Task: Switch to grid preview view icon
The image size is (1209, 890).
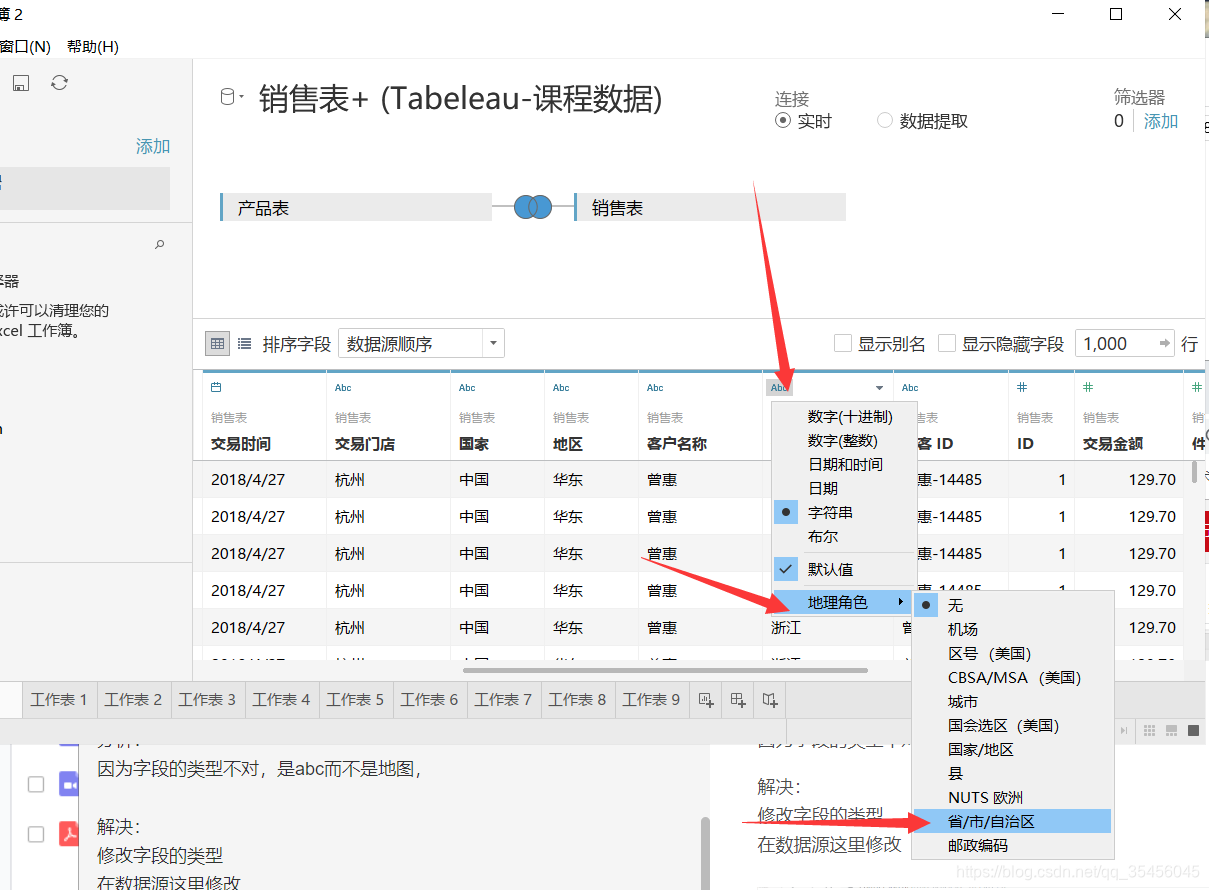Action: [x=217, y=344]
